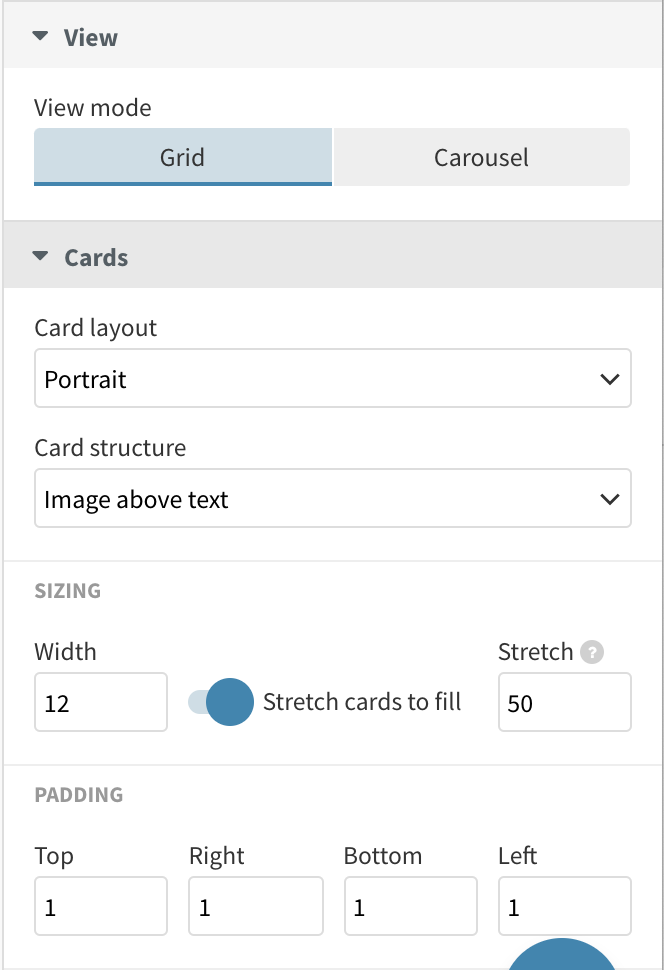Toggle the Stretch cards to fill switch
The height and width of the screenshot is (970, 664).
coord(221,702)
